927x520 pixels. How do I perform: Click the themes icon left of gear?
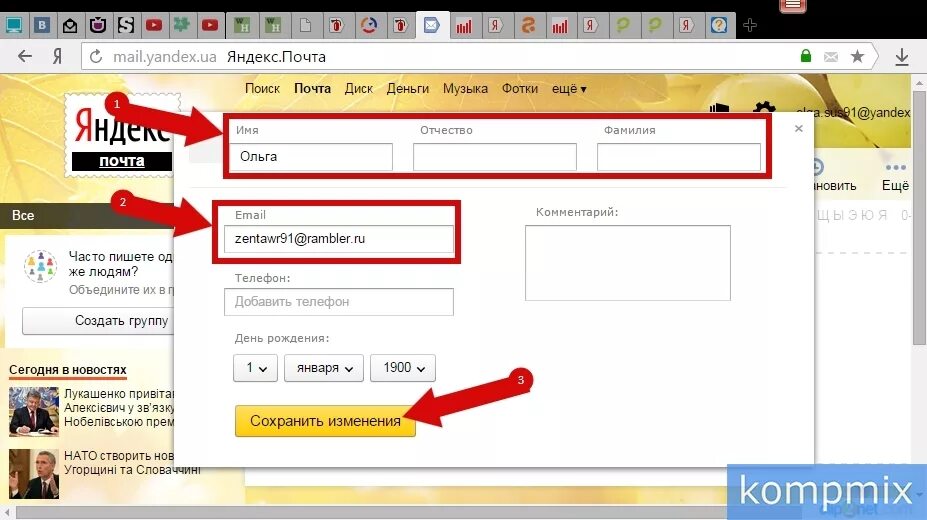coord(719,108)
